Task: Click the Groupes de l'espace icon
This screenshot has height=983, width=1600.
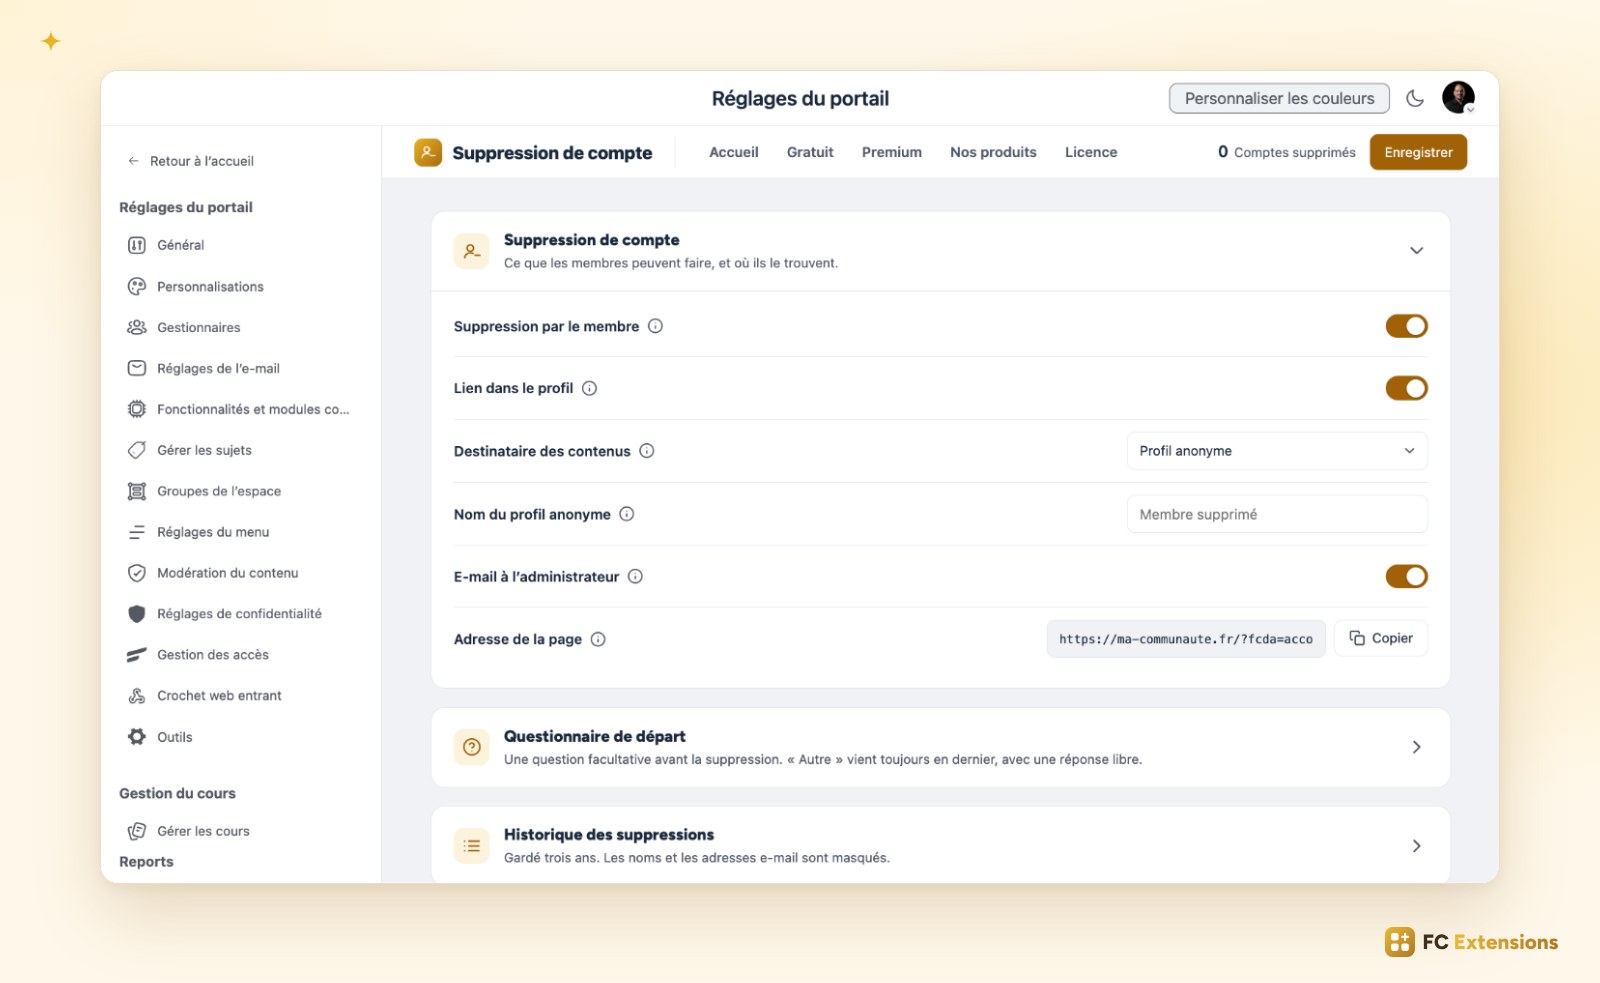Action: point(137,491)
